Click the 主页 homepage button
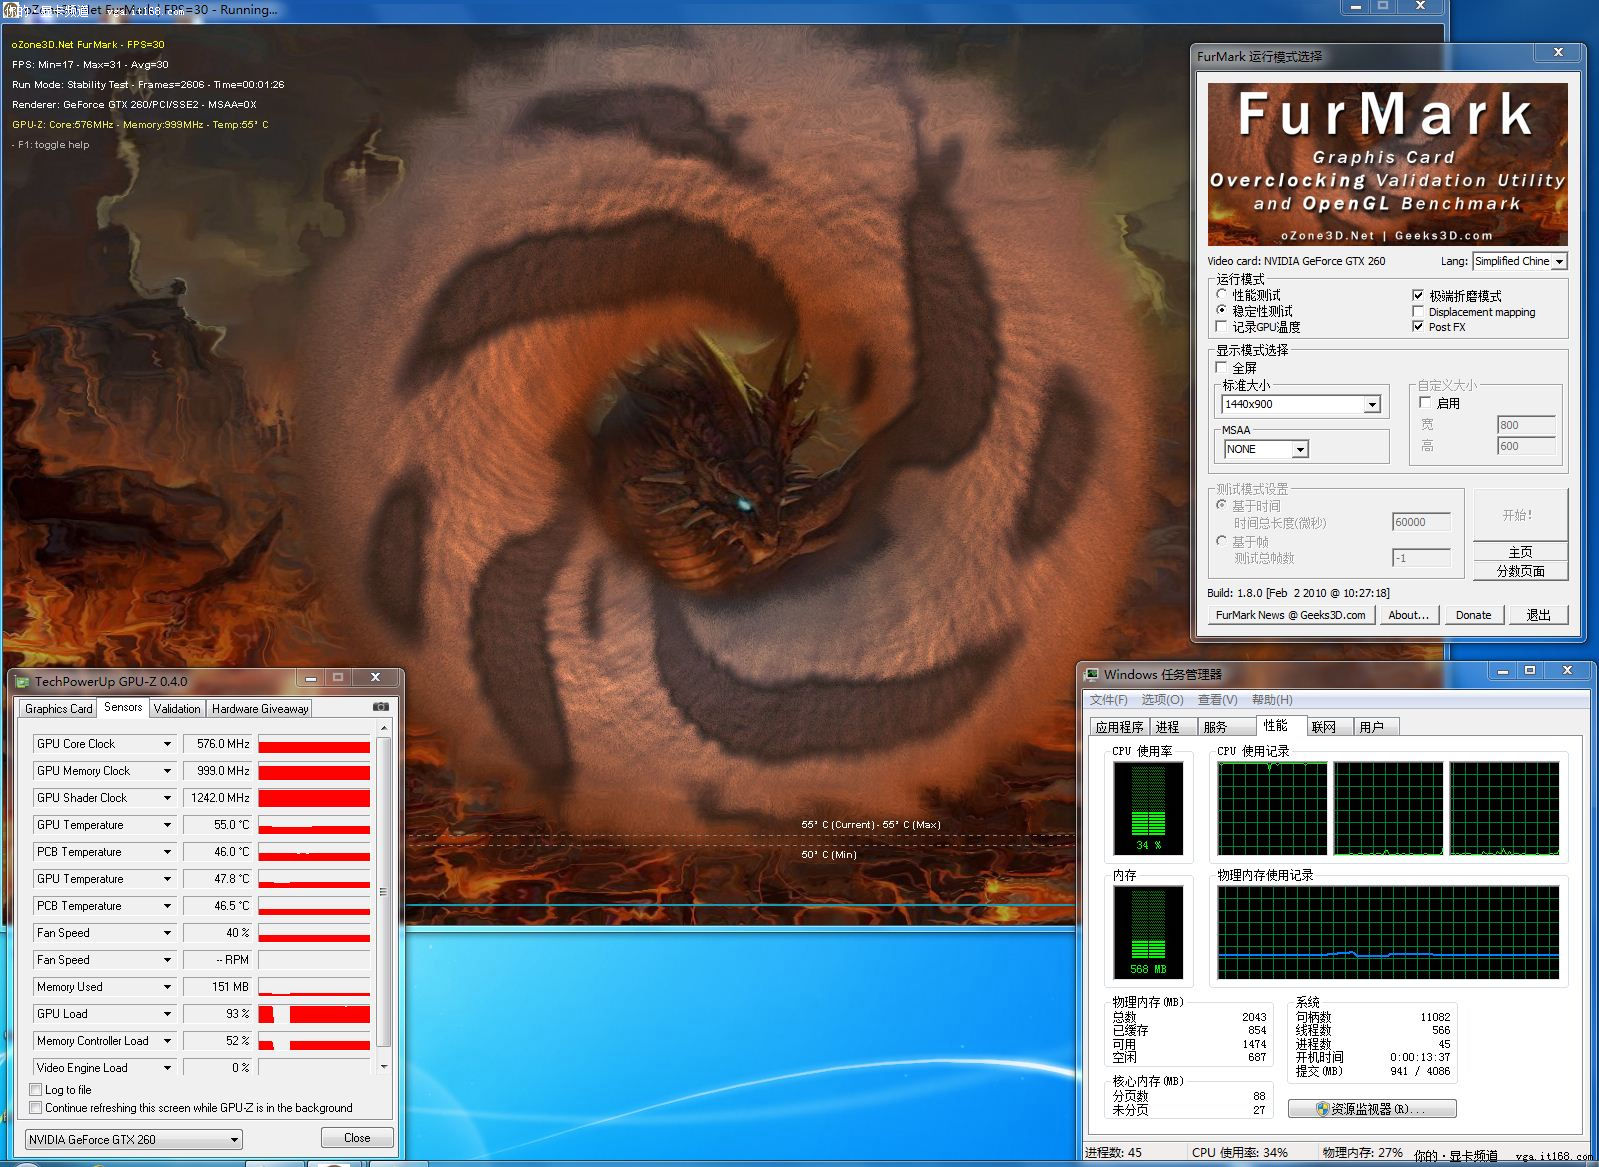 click(1520, 552)
